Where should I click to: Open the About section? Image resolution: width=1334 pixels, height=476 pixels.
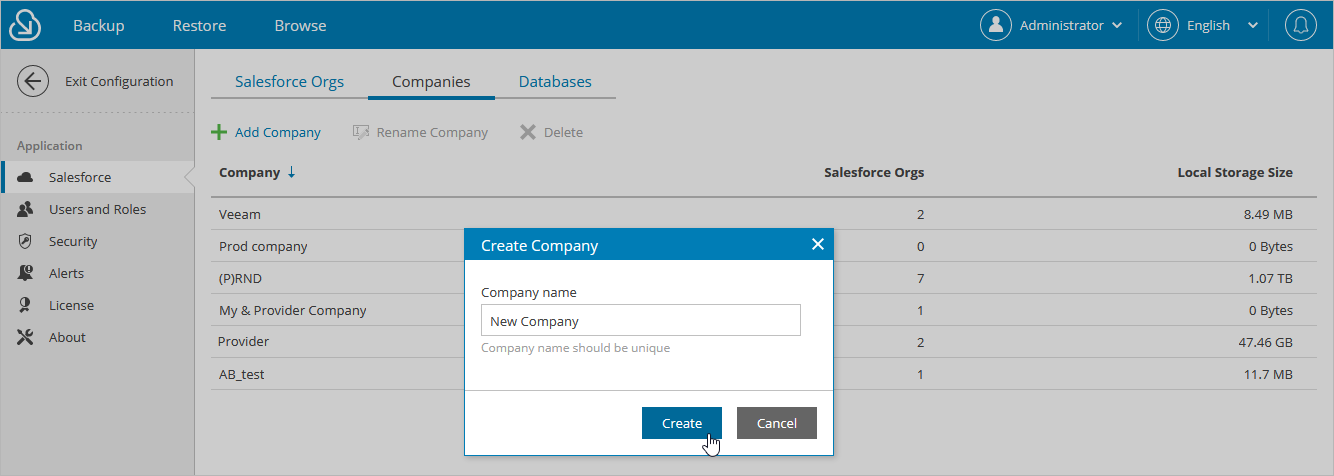coord(97,338)
